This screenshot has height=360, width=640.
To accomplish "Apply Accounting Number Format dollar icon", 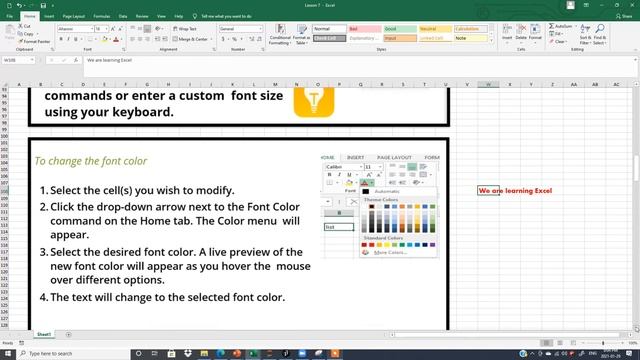I will [x=223, y=39].
